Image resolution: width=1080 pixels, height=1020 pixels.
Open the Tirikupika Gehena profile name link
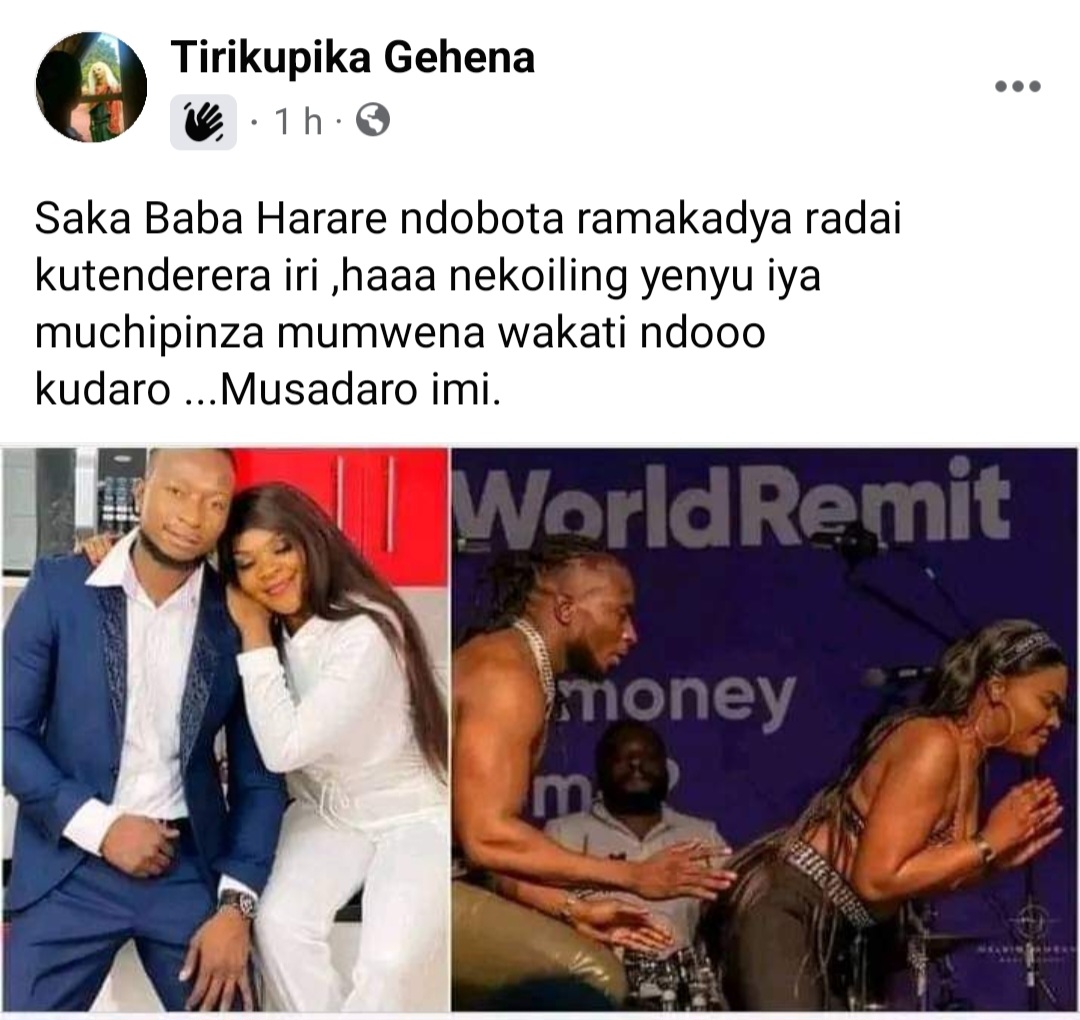tap(353, 57)
